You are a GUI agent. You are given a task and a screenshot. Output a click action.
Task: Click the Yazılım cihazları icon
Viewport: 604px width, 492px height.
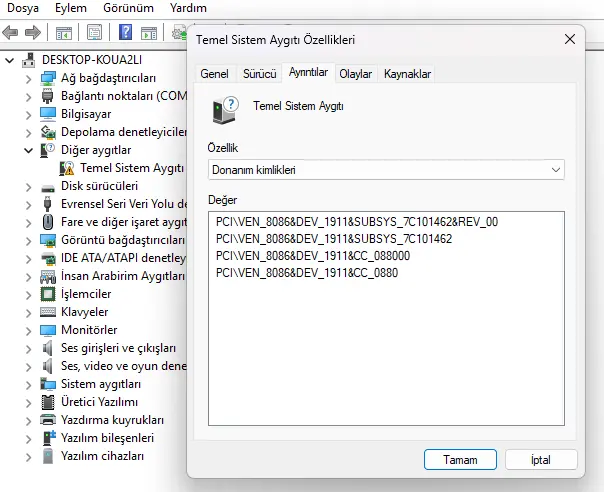pos(48,456)
